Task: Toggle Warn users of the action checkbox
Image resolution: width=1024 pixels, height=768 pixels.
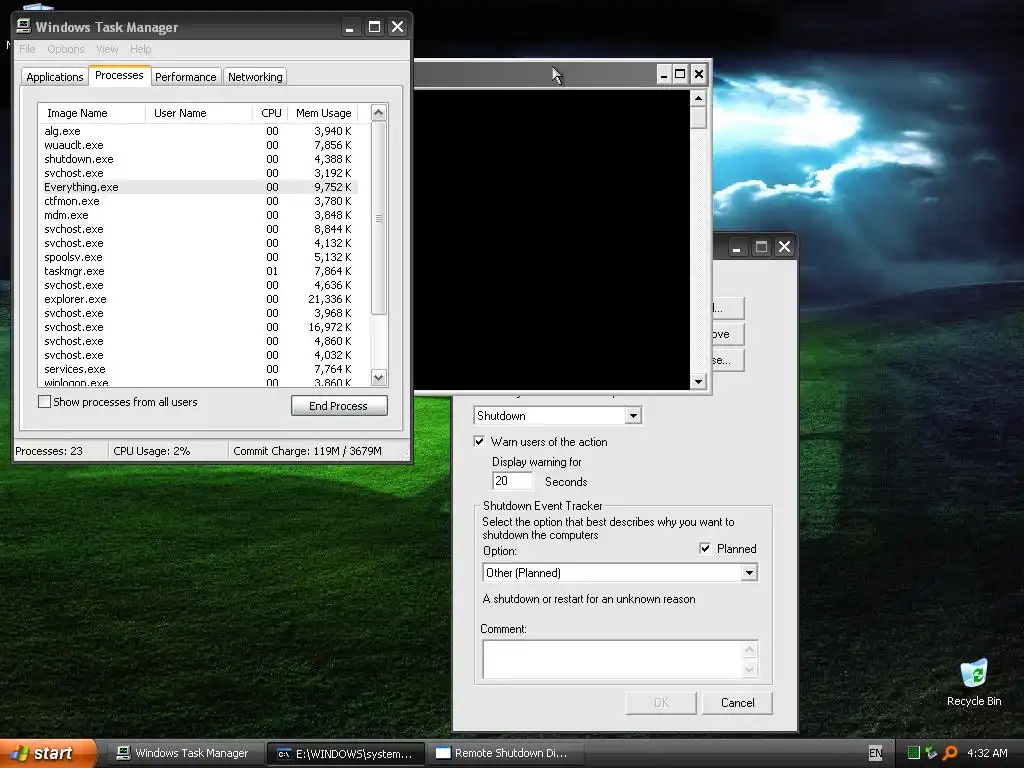Action: click(479, 441)
